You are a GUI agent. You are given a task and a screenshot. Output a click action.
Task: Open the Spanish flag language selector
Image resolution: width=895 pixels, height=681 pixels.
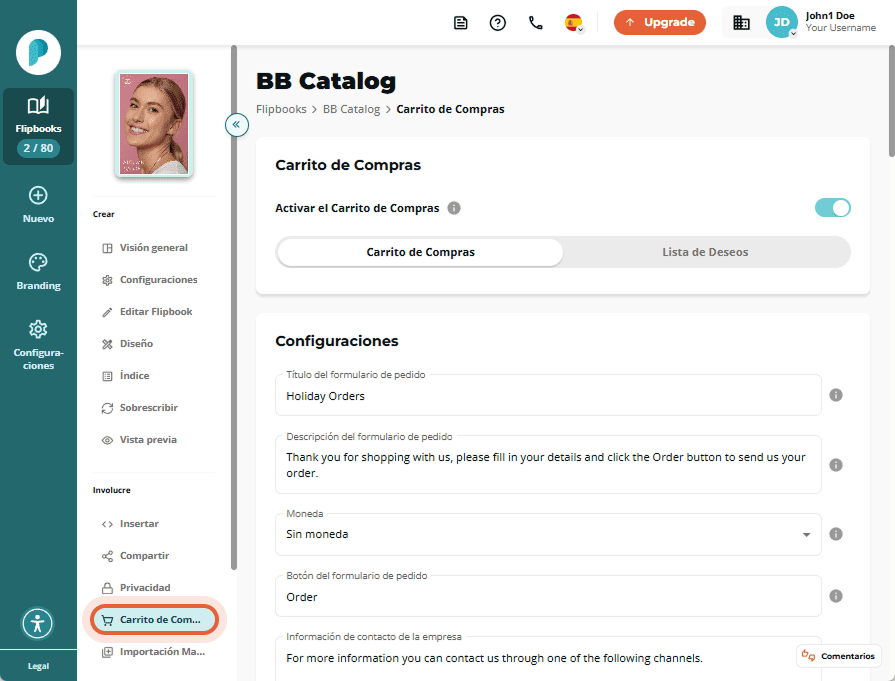click(x=574, y=23)
